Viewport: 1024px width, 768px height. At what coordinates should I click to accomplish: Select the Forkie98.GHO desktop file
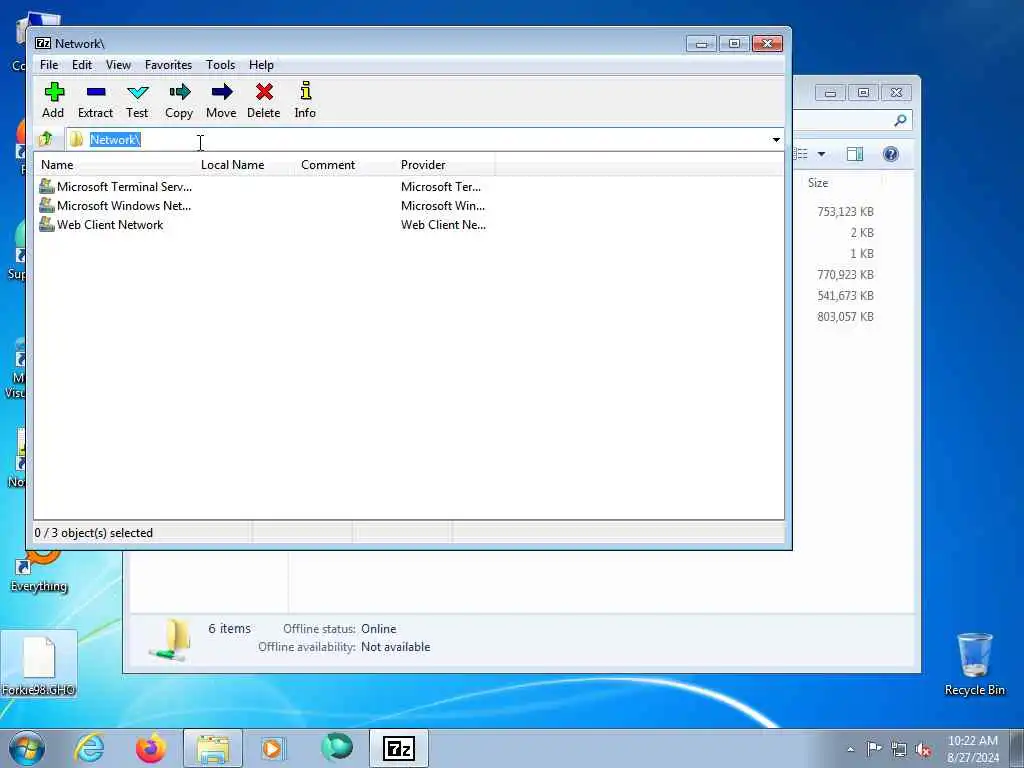pos(39,664)
